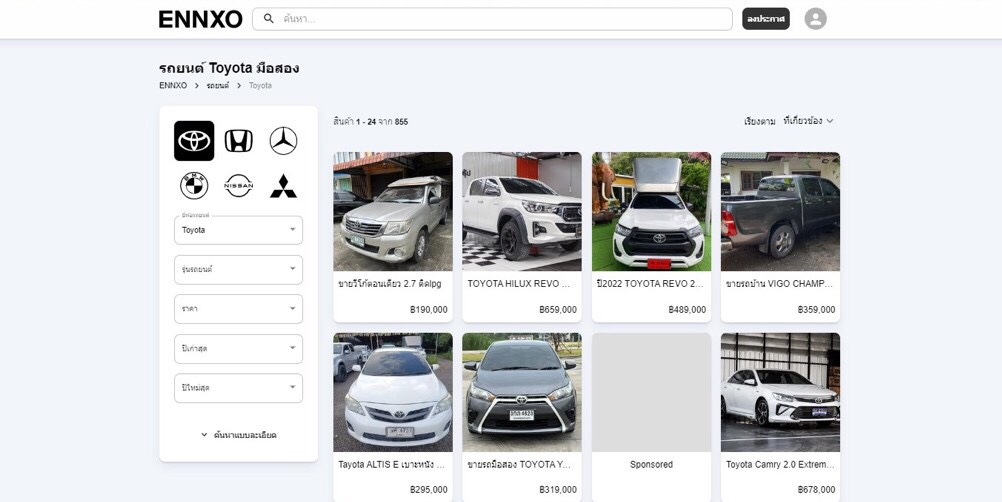This screenshot has height=502, width=1002.
Task: Click the post ad button
Action: point(765,19)
